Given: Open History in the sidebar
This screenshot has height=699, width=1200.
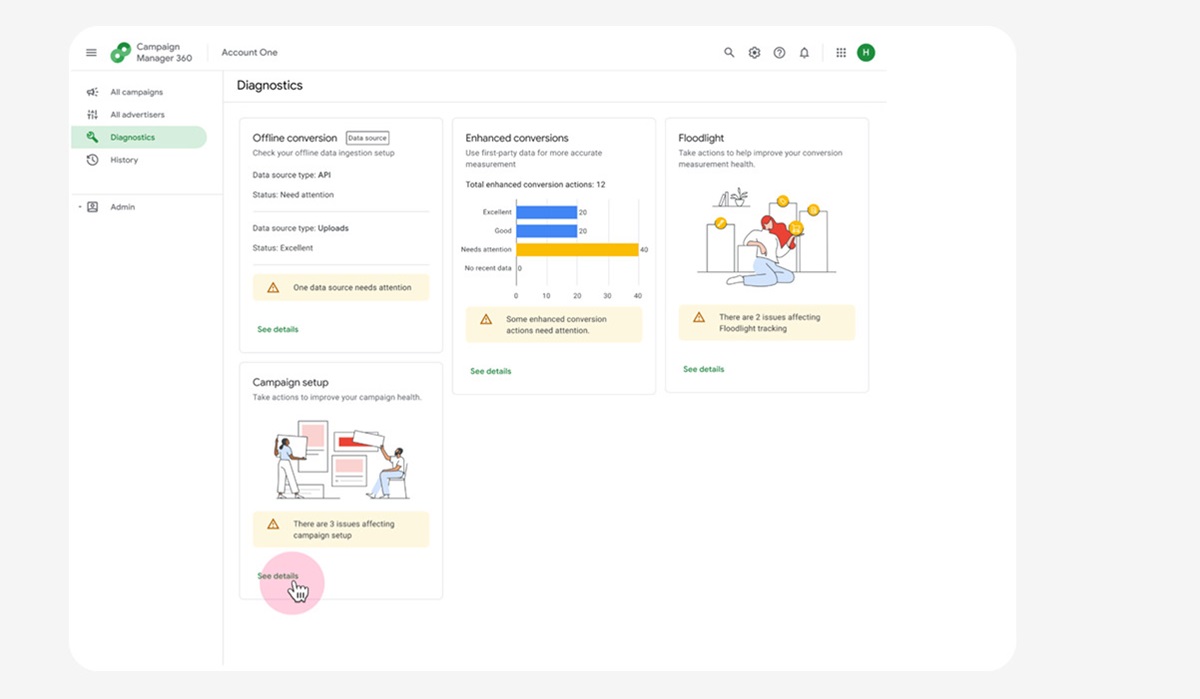Looking at the screenshot, I should pos(124,160).
